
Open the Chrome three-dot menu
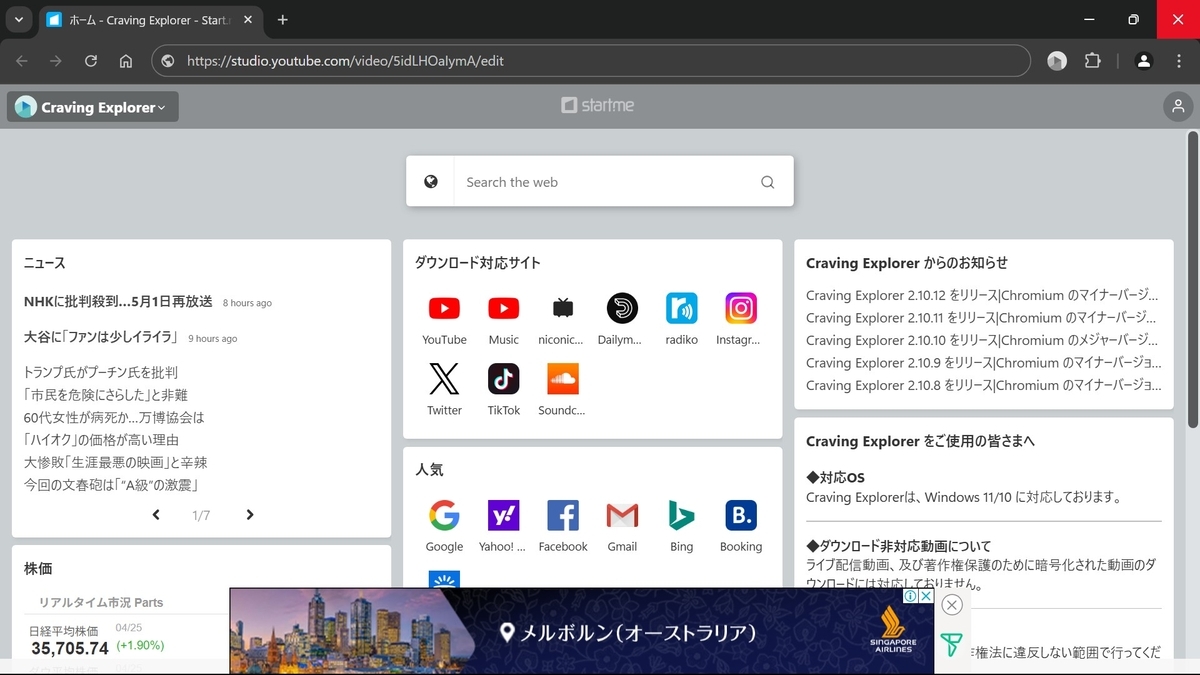point(1179,61)
